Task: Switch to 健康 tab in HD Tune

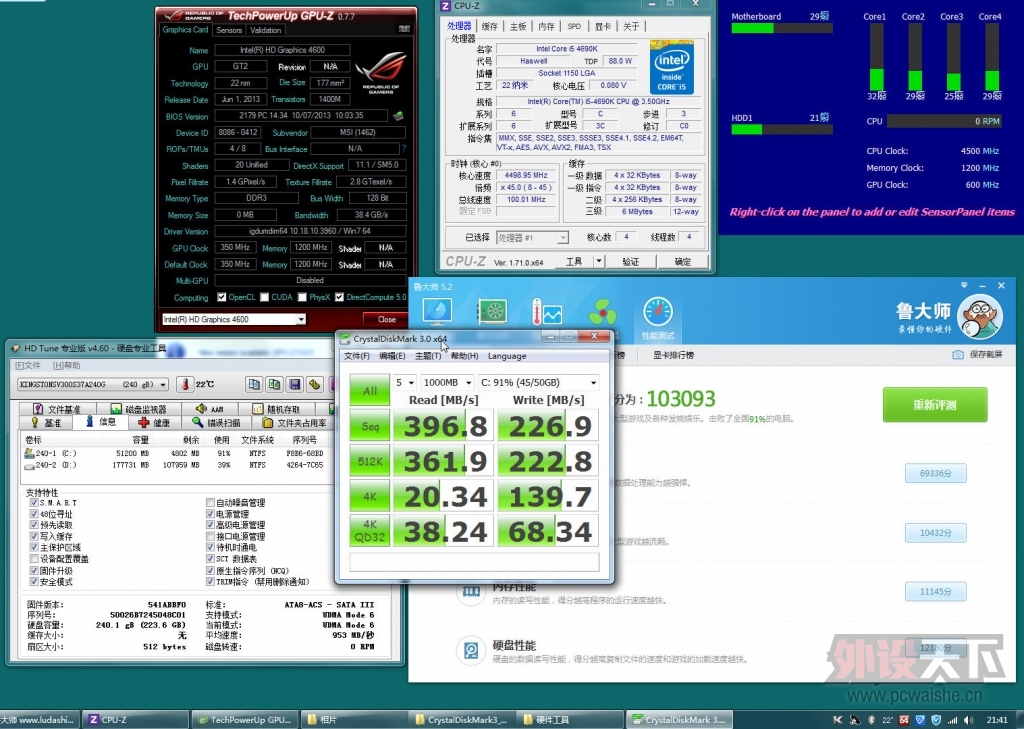Action: [x=153, y=423]
